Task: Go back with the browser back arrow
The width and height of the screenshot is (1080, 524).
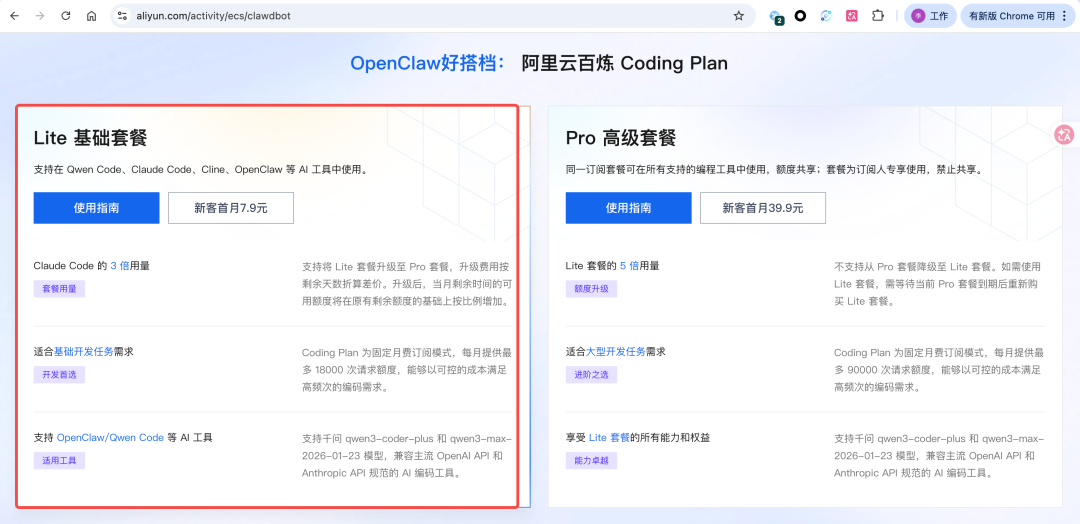Action: click(14, 16)
